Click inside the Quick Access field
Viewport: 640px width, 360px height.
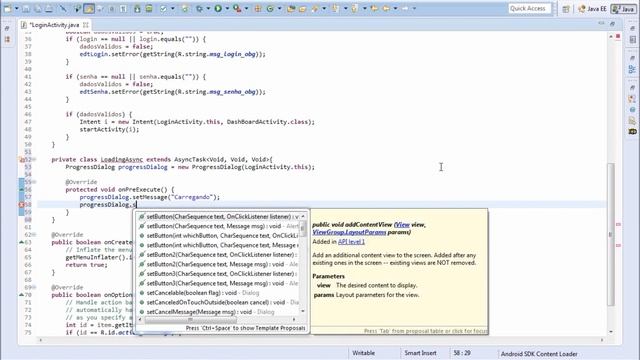tap(529, 9)
